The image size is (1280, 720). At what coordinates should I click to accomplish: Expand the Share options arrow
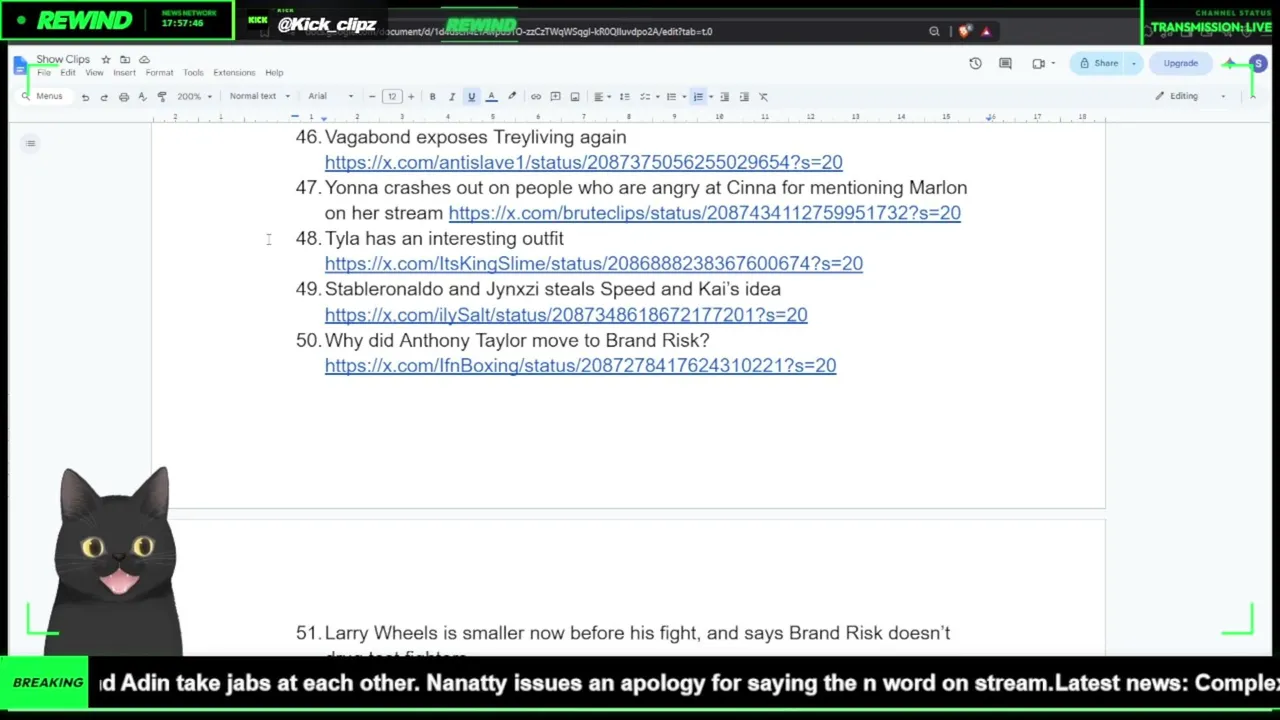click(x=1133, y=64)
